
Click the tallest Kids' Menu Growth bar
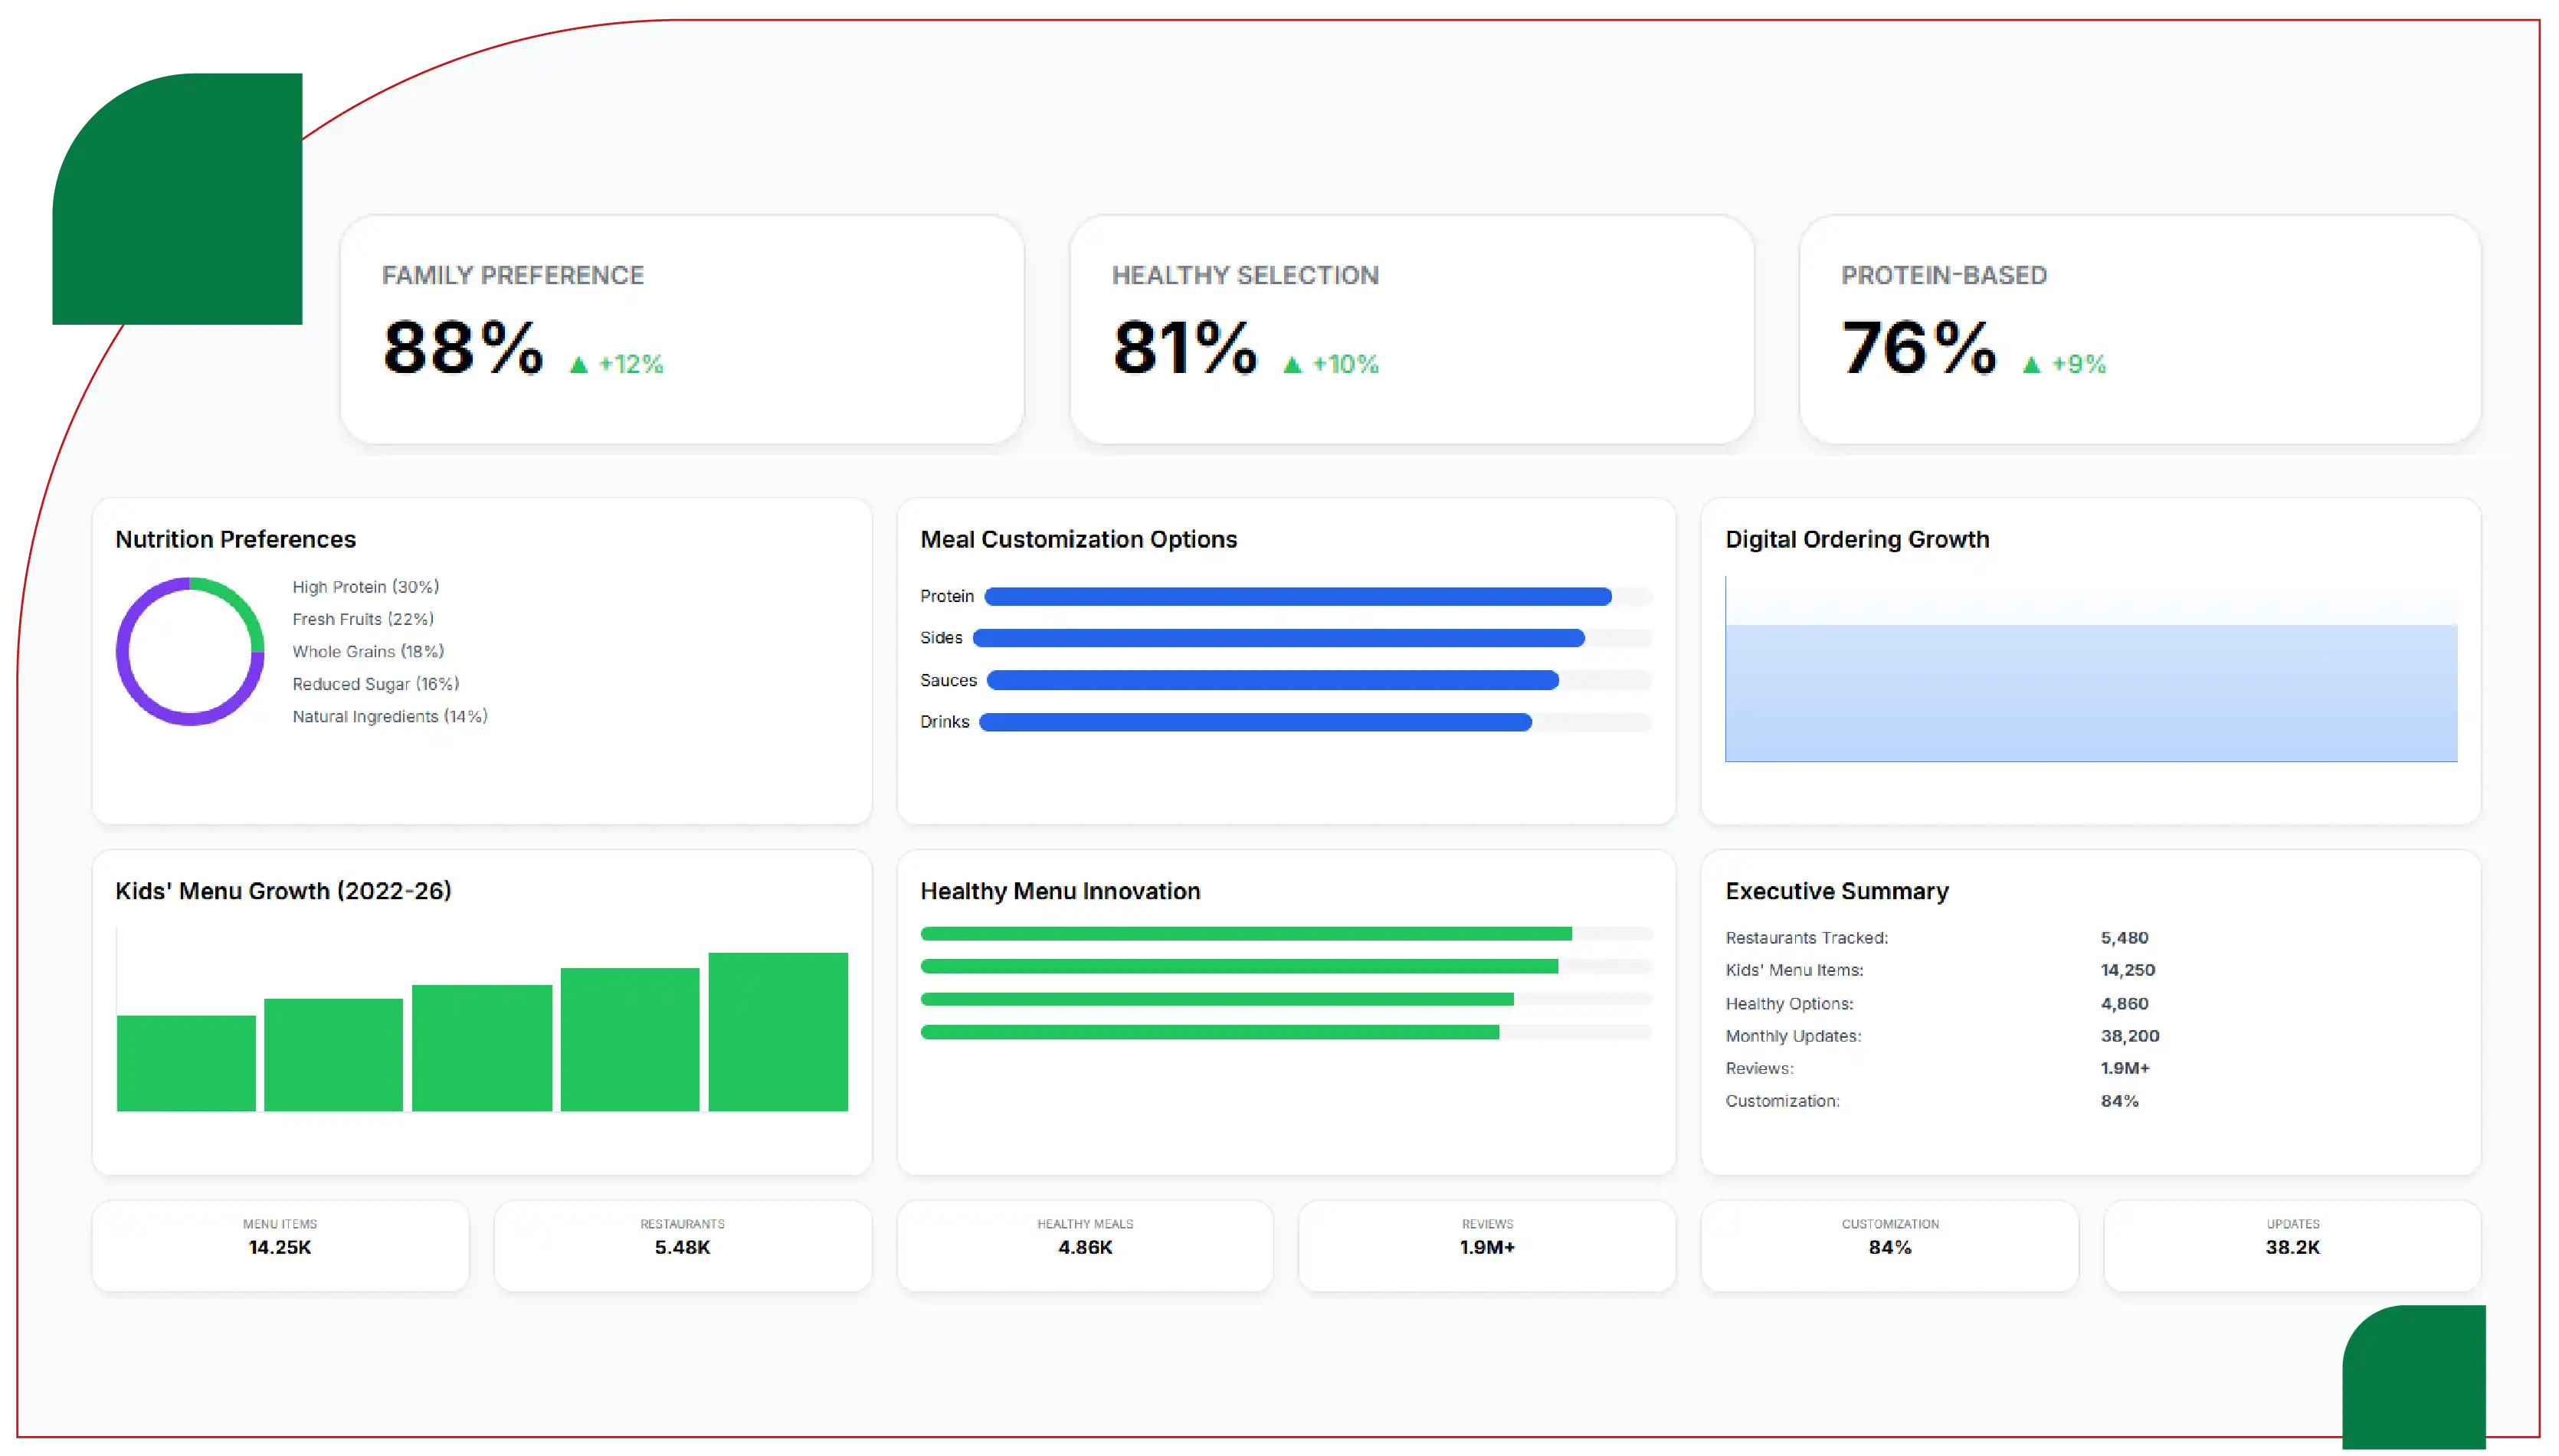778,1031
